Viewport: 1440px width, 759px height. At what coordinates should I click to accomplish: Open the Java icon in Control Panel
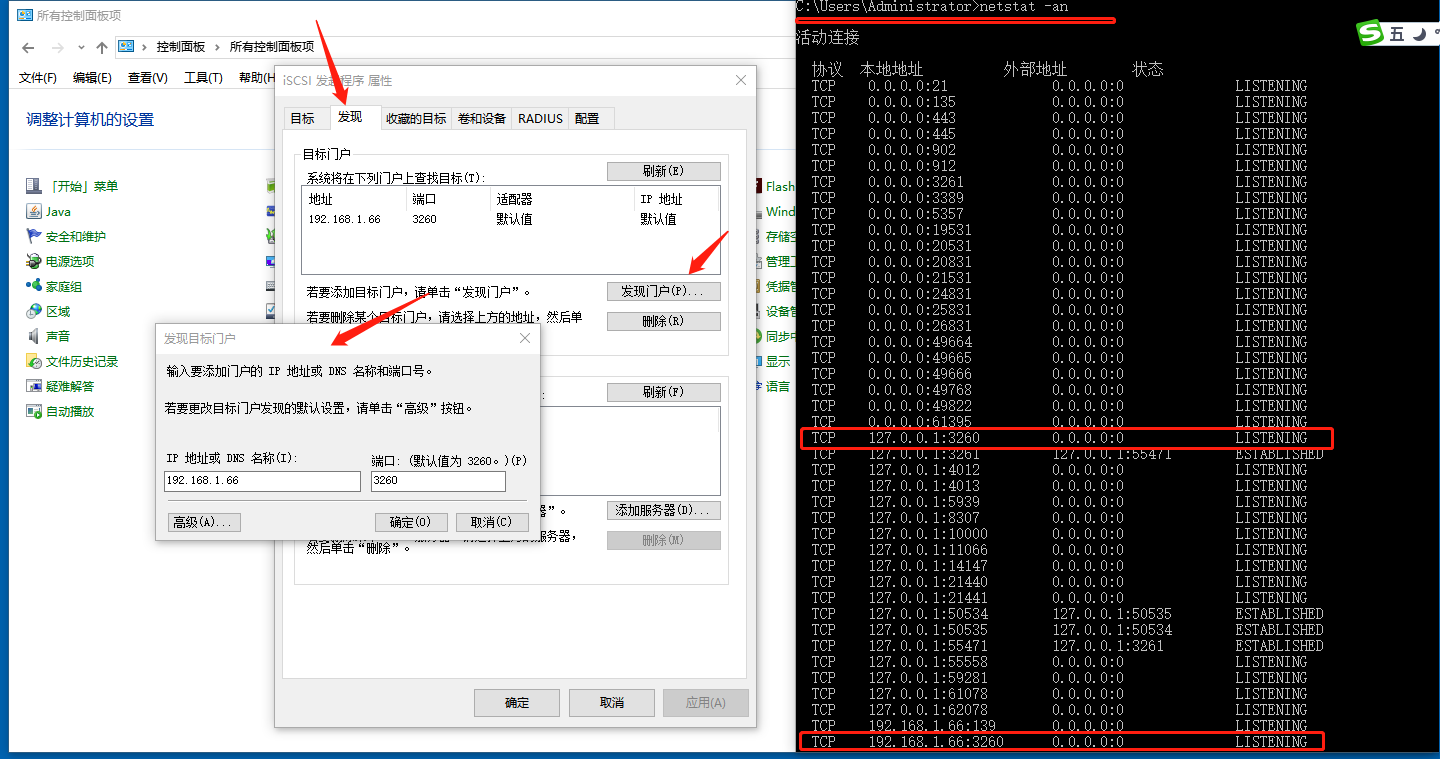[34, 211]
